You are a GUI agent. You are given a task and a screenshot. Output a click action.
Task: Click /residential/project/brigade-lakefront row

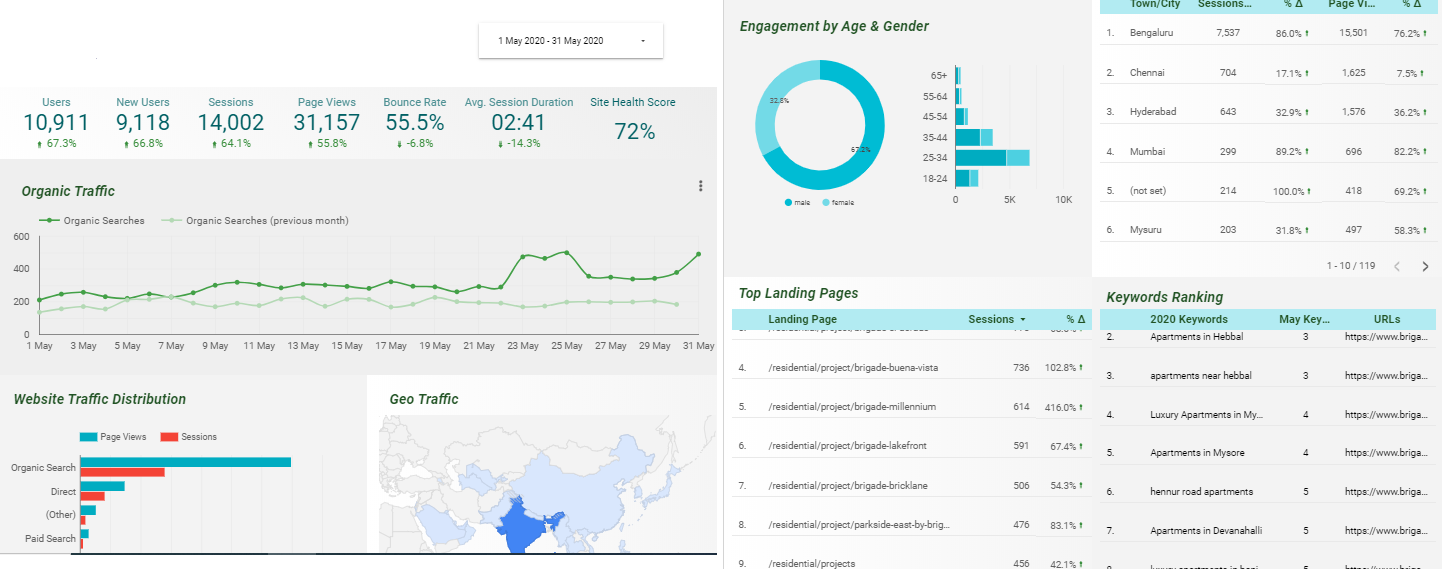911,446
